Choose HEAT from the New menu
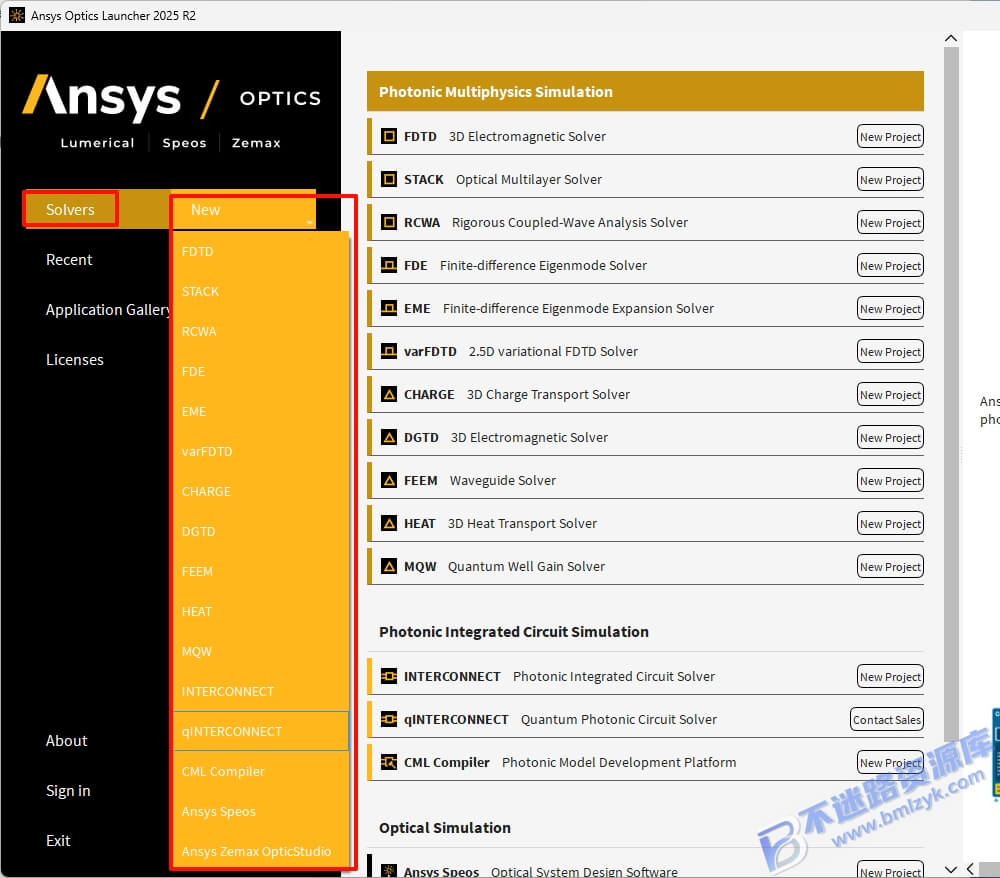 pos(261,611)
